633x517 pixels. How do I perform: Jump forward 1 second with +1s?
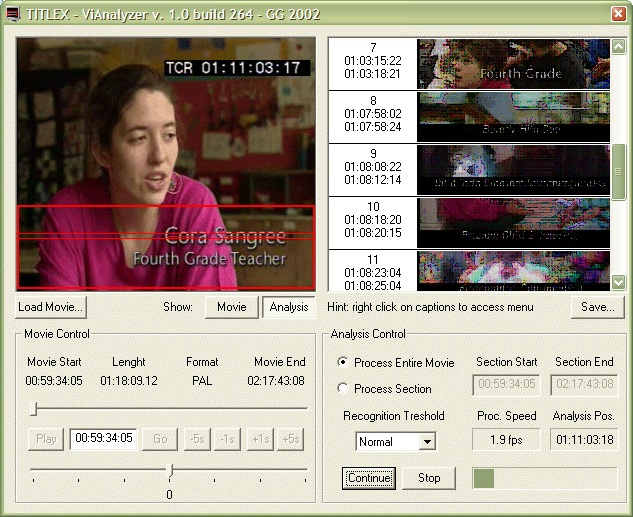260,439
